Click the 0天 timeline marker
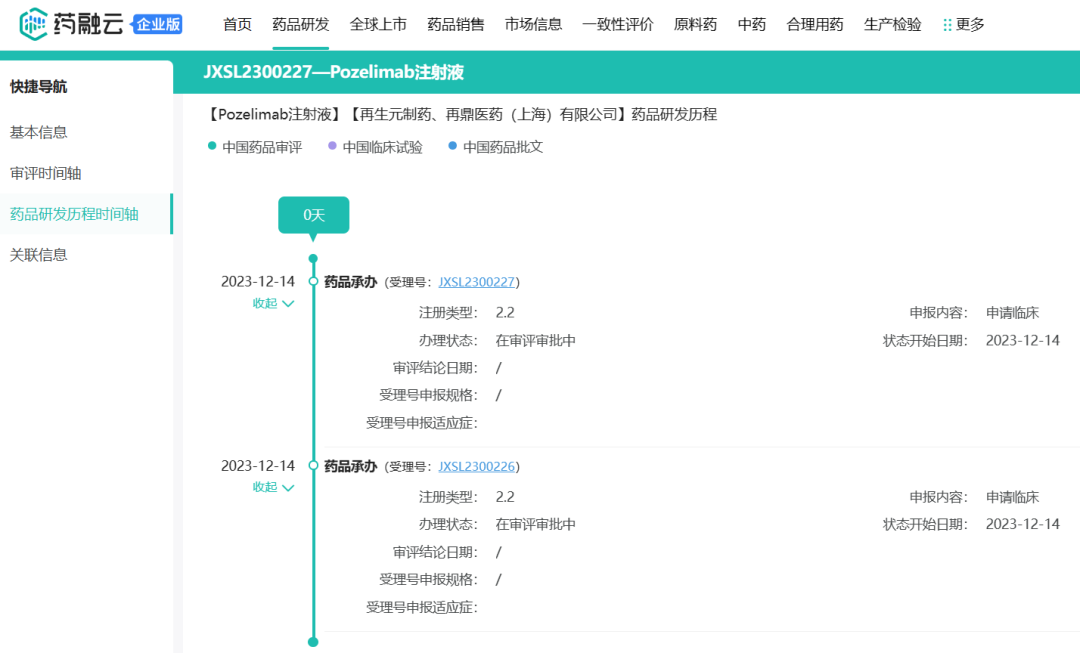This screenshot has width=1080, height=653. click(x=313, y=215)
